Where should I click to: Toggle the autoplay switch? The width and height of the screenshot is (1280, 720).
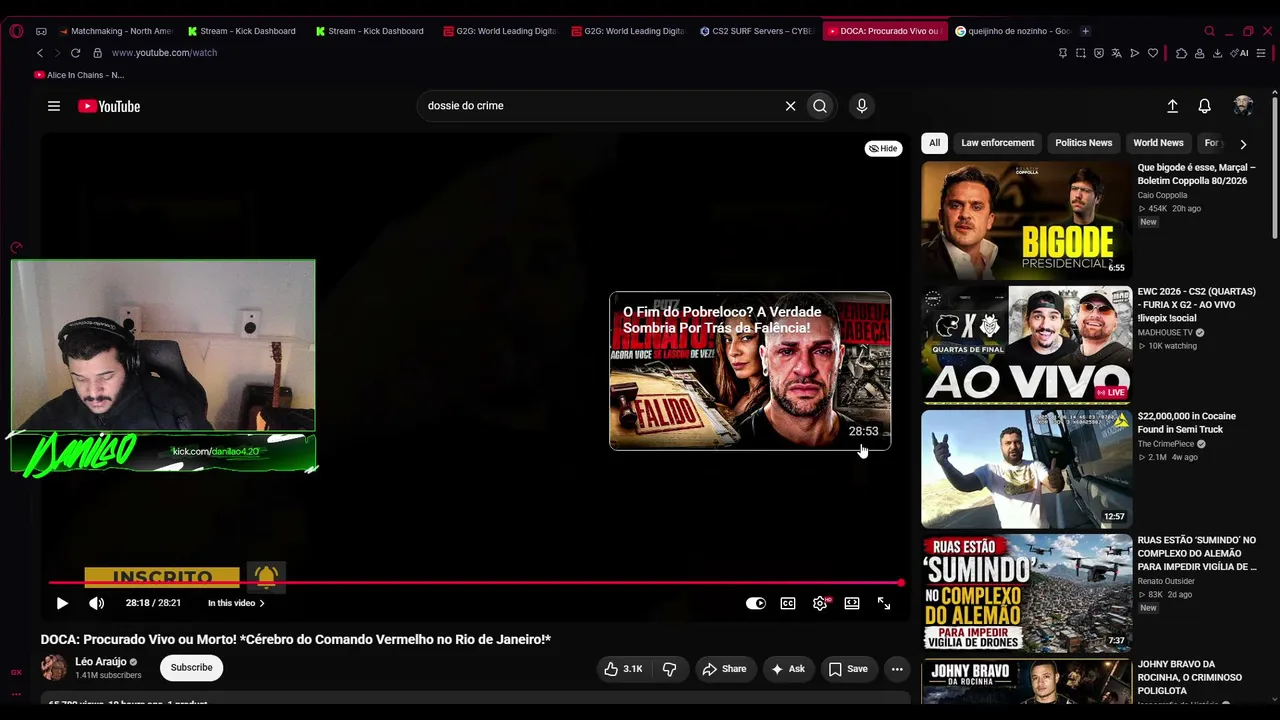[x=756, y=603]
